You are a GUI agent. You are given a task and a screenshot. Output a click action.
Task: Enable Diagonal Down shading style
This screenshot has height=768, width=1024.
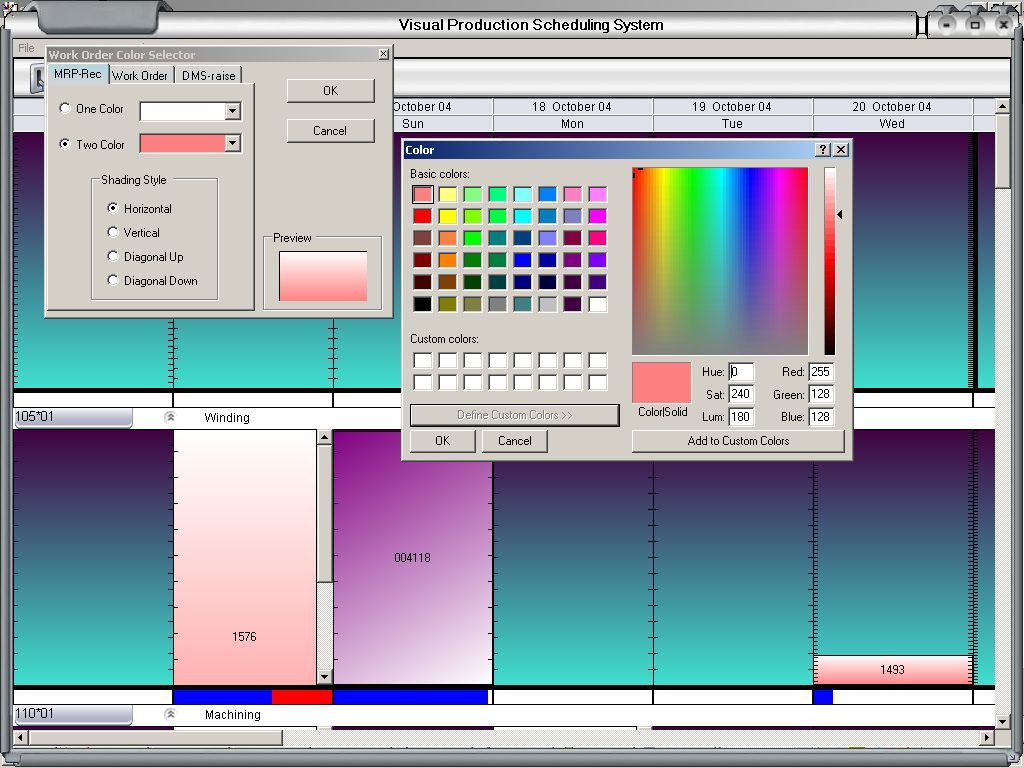(x=113, y=281)
